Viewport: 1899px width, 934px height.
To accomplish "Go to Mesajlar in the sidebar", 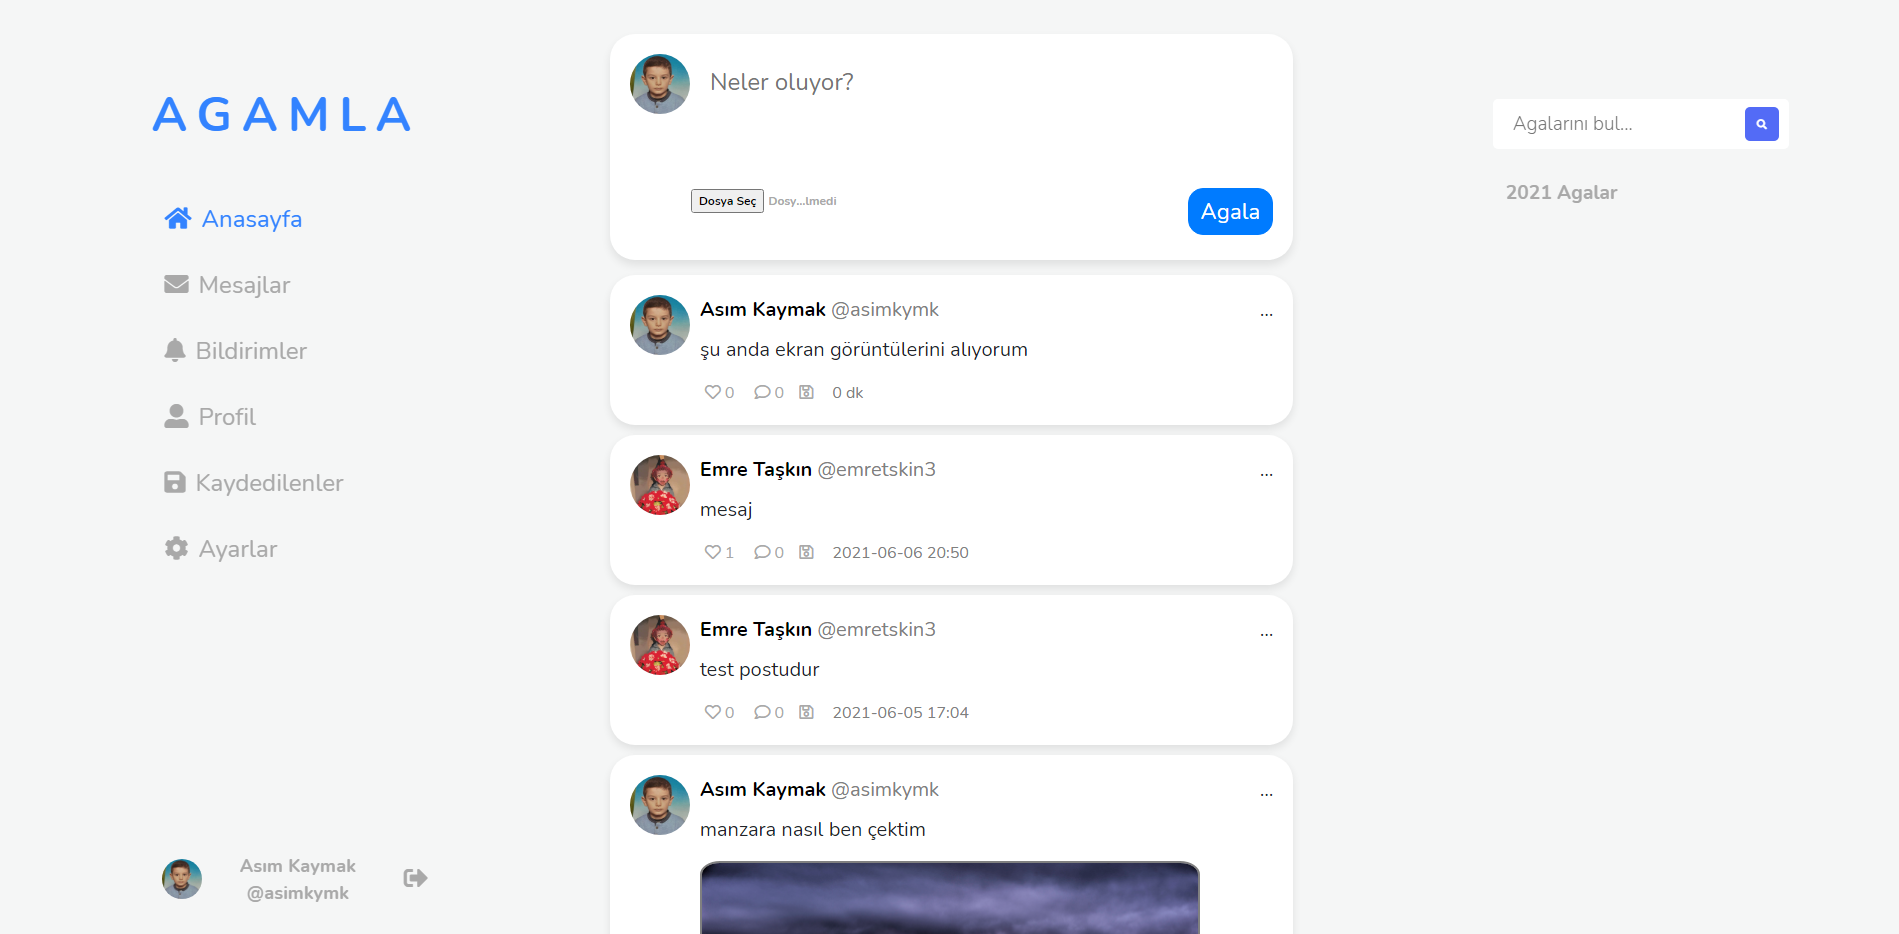I will pos(227,285).
